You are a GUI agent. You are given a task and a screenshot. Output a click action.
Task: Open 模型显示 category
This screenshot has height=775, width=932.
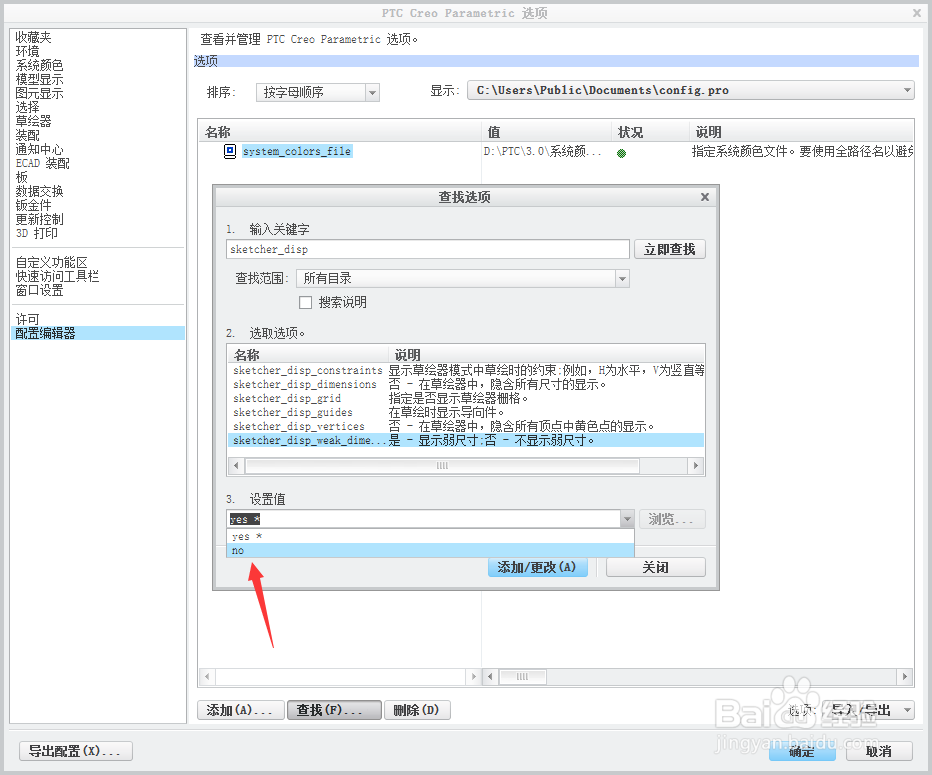click(39, 80)
